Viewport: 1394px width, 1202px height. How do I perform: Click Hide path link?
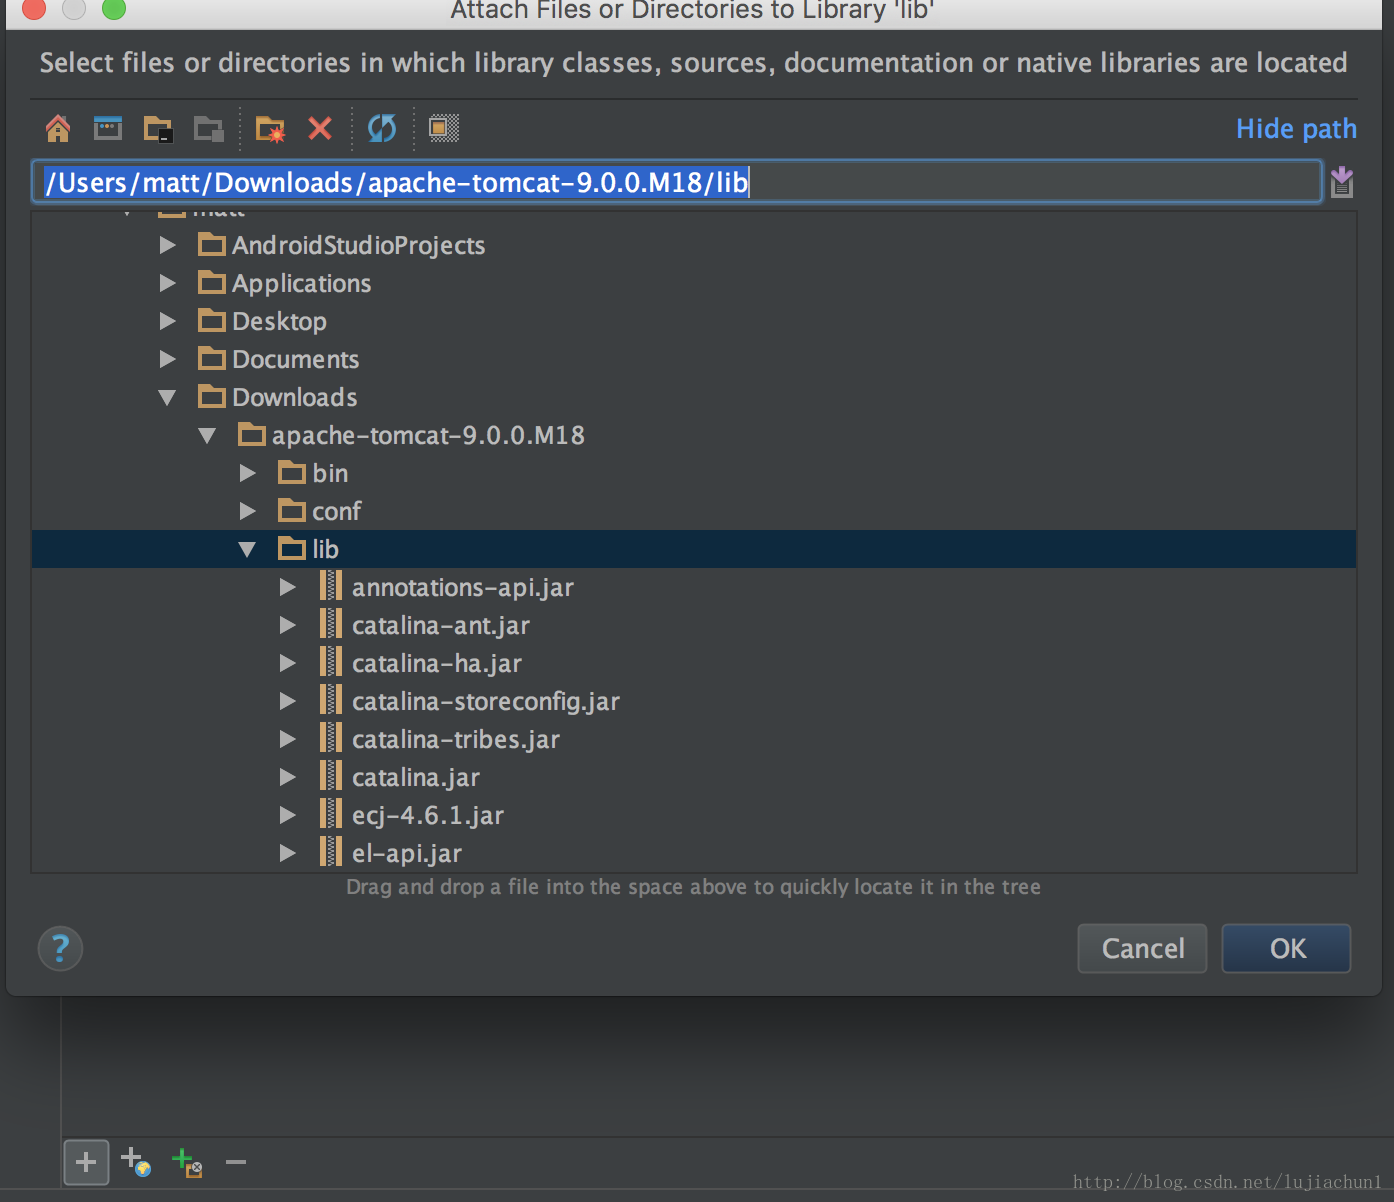pos(1296,129)
